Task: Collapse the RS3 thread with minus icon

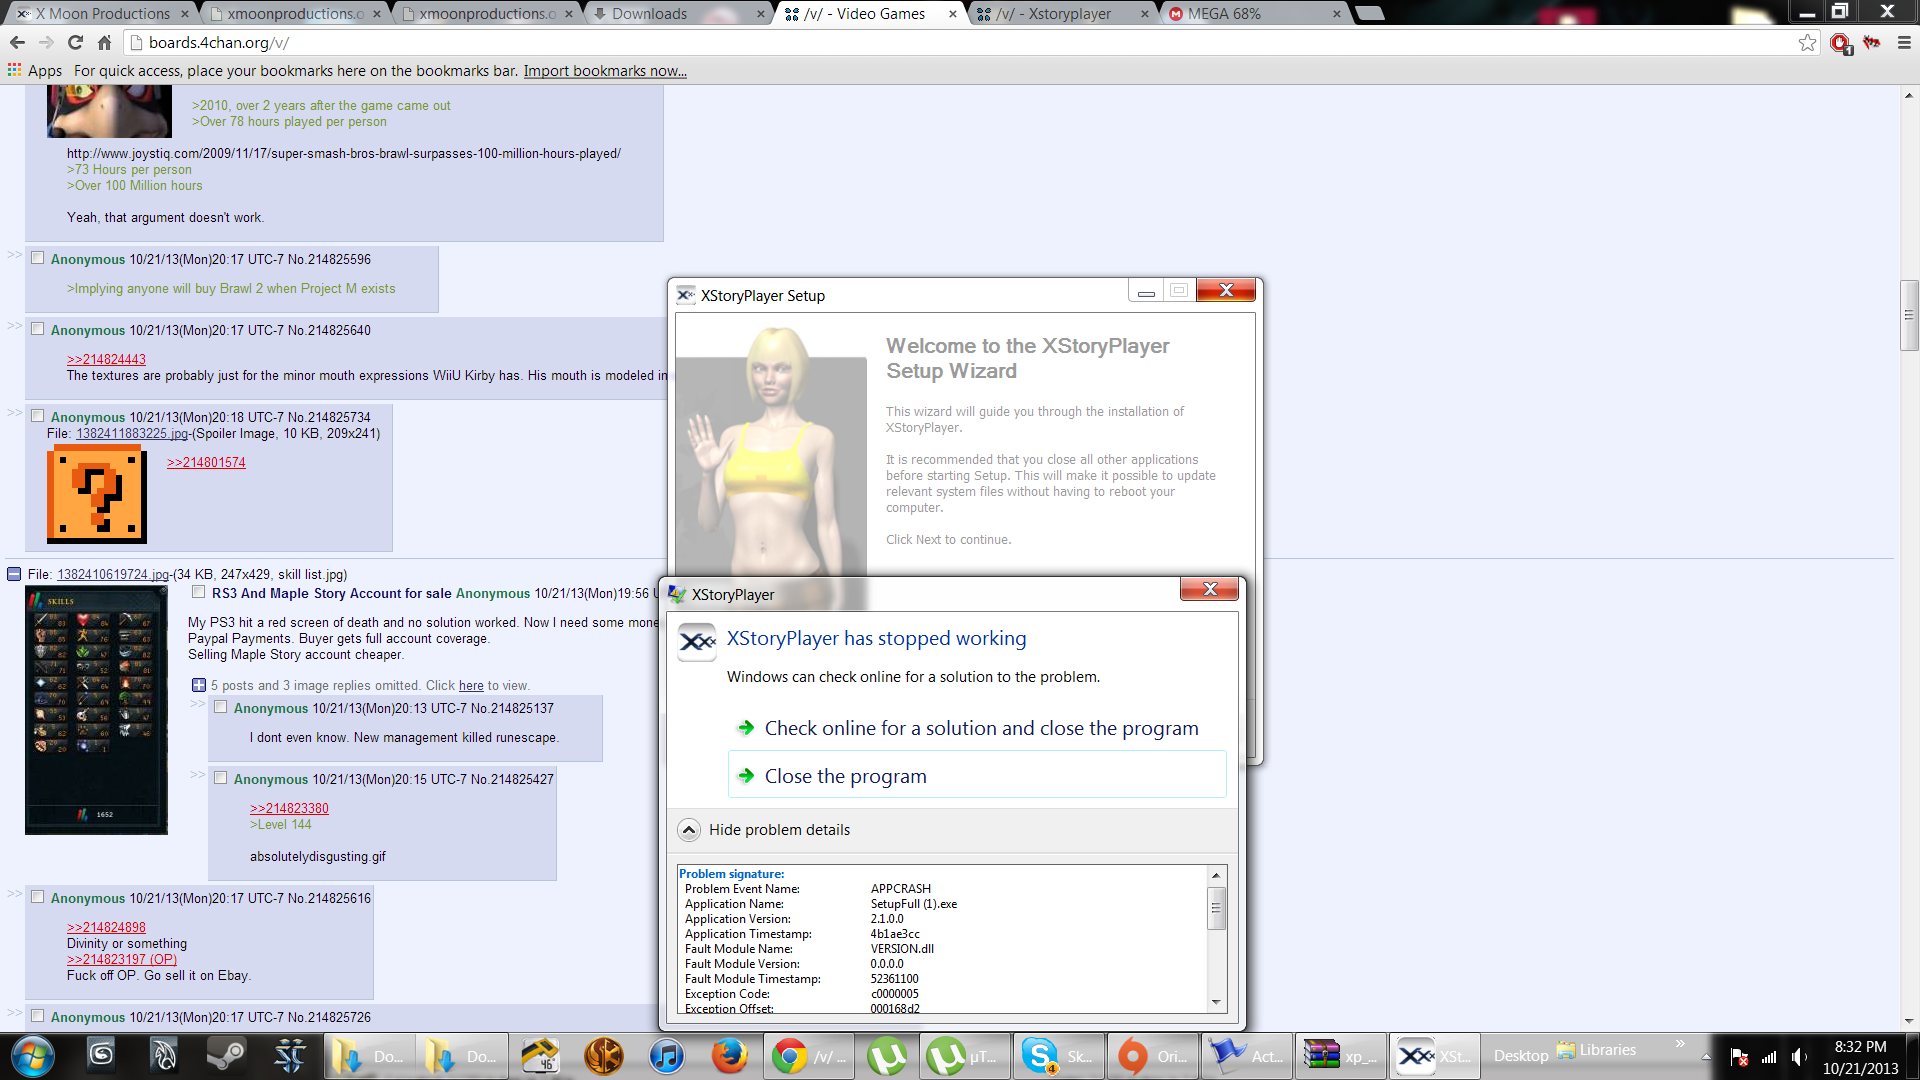Action: [x=14, y=574]
